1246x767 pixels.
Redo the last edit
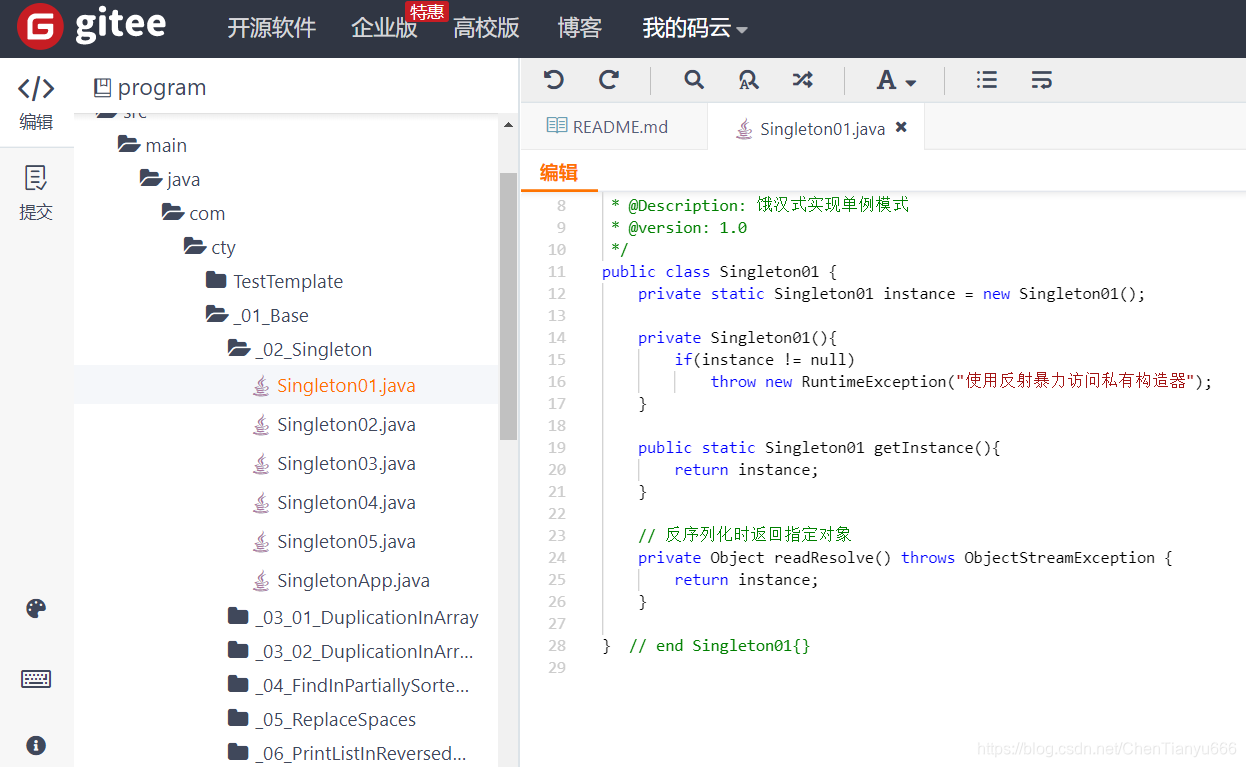pos(609,80)
